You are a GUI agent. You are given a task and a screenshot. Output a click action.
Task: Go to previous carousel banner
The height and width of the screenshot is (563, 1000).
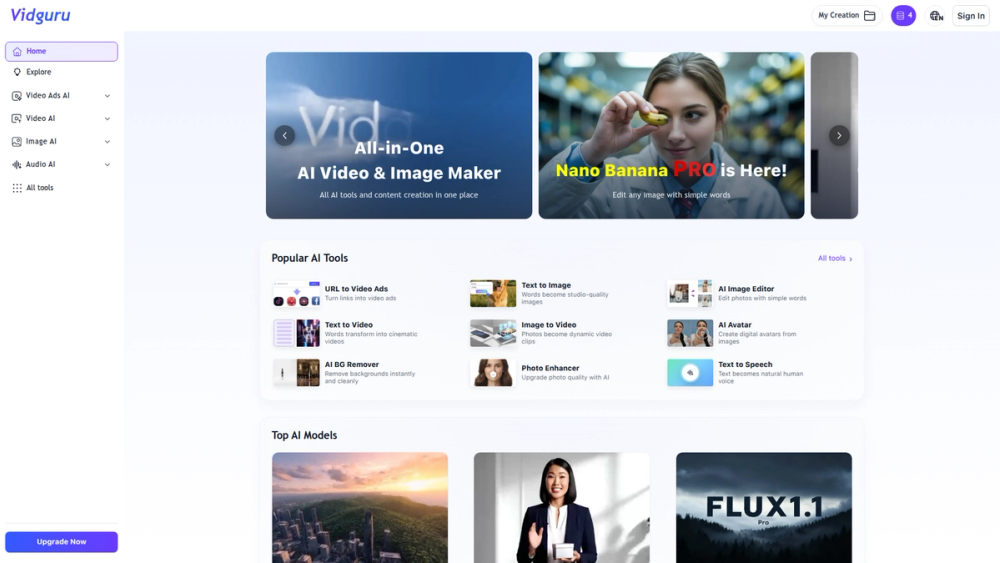point(284,135)
